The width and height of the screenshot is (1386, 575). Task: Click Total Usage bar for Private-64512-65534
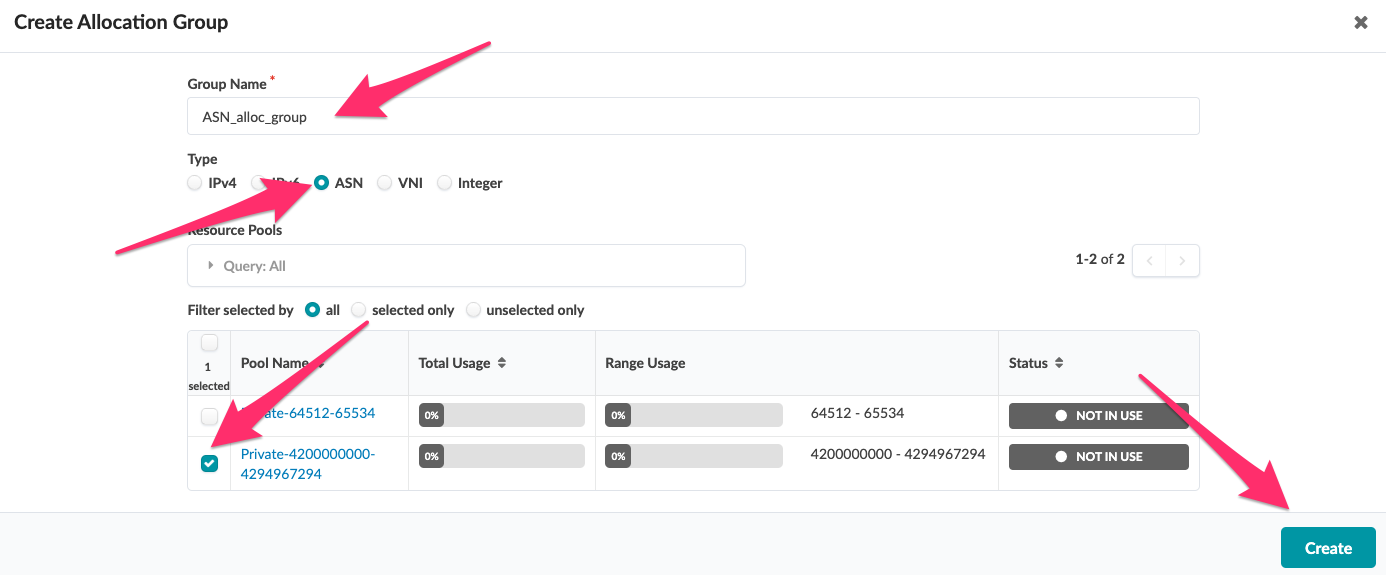pyautogui.click(x=501, y=415)
